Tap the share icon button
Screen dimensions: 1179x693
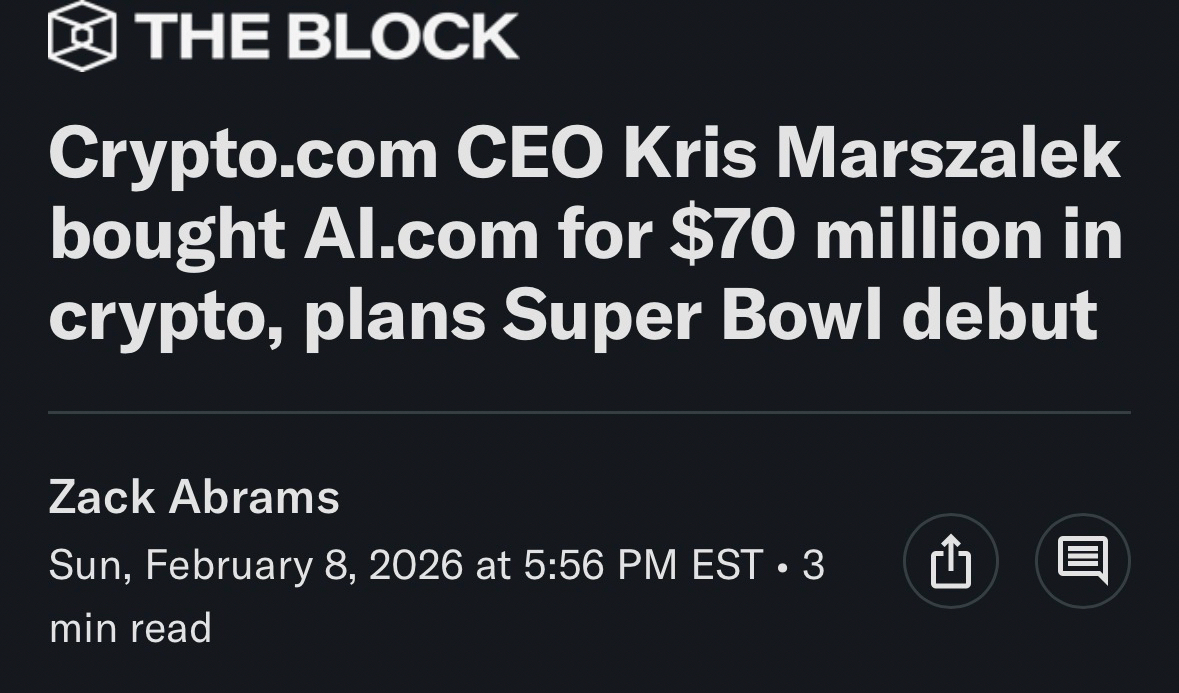click(950, 561)
